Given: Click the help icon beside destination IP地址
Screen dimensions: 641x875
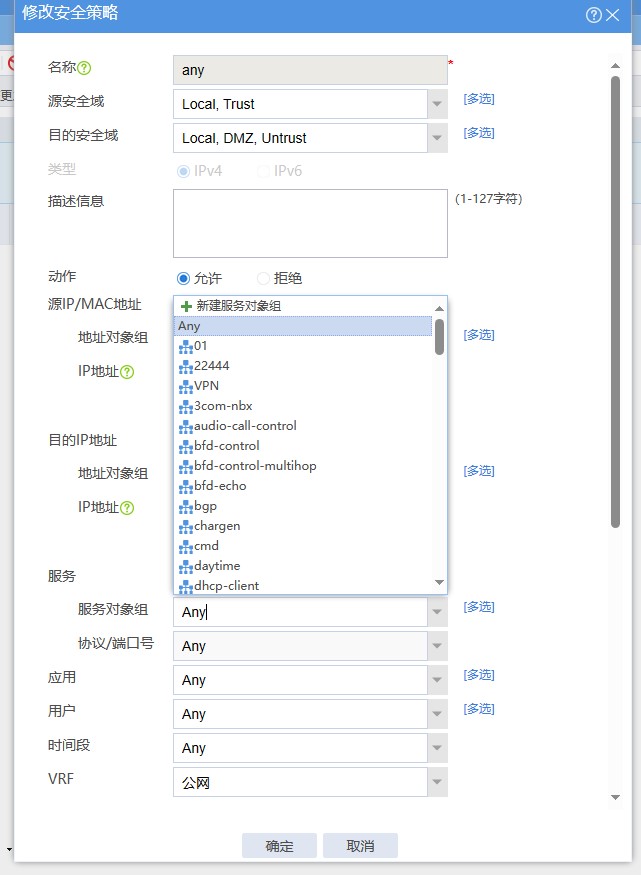Looking at the screenshot, I should point(127,508).
